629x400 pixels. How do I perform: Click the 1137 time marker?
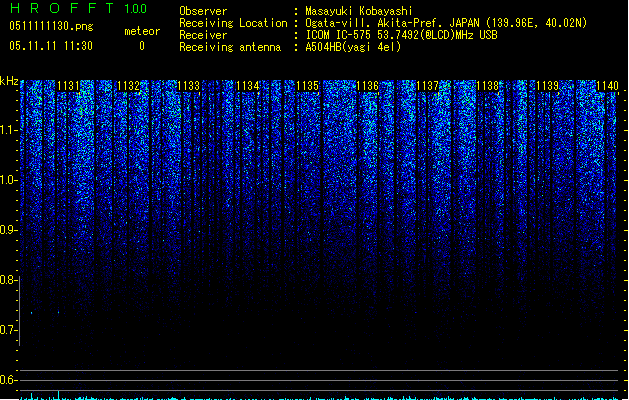coord(428,86)
